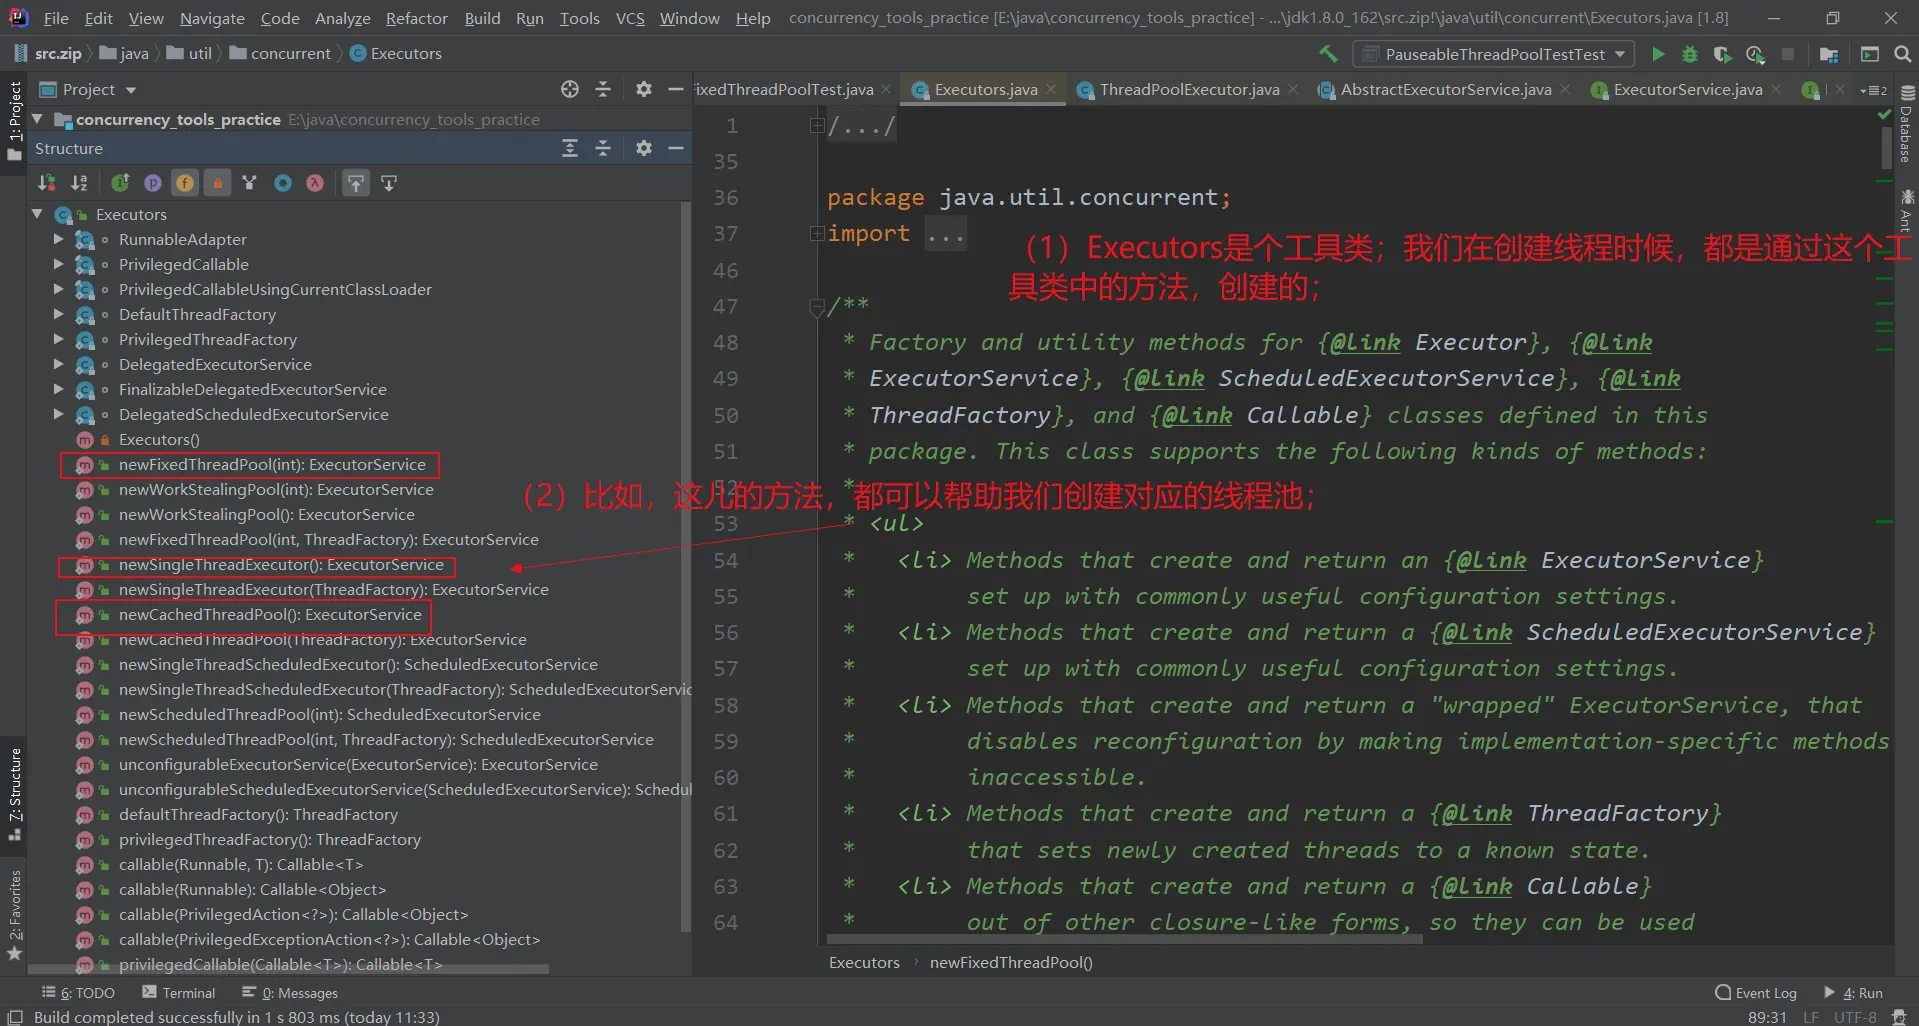Toggle Show Lambdas filter in Structure
The height and width of the screenshot is (1026, 1919).
coord(315,183)
